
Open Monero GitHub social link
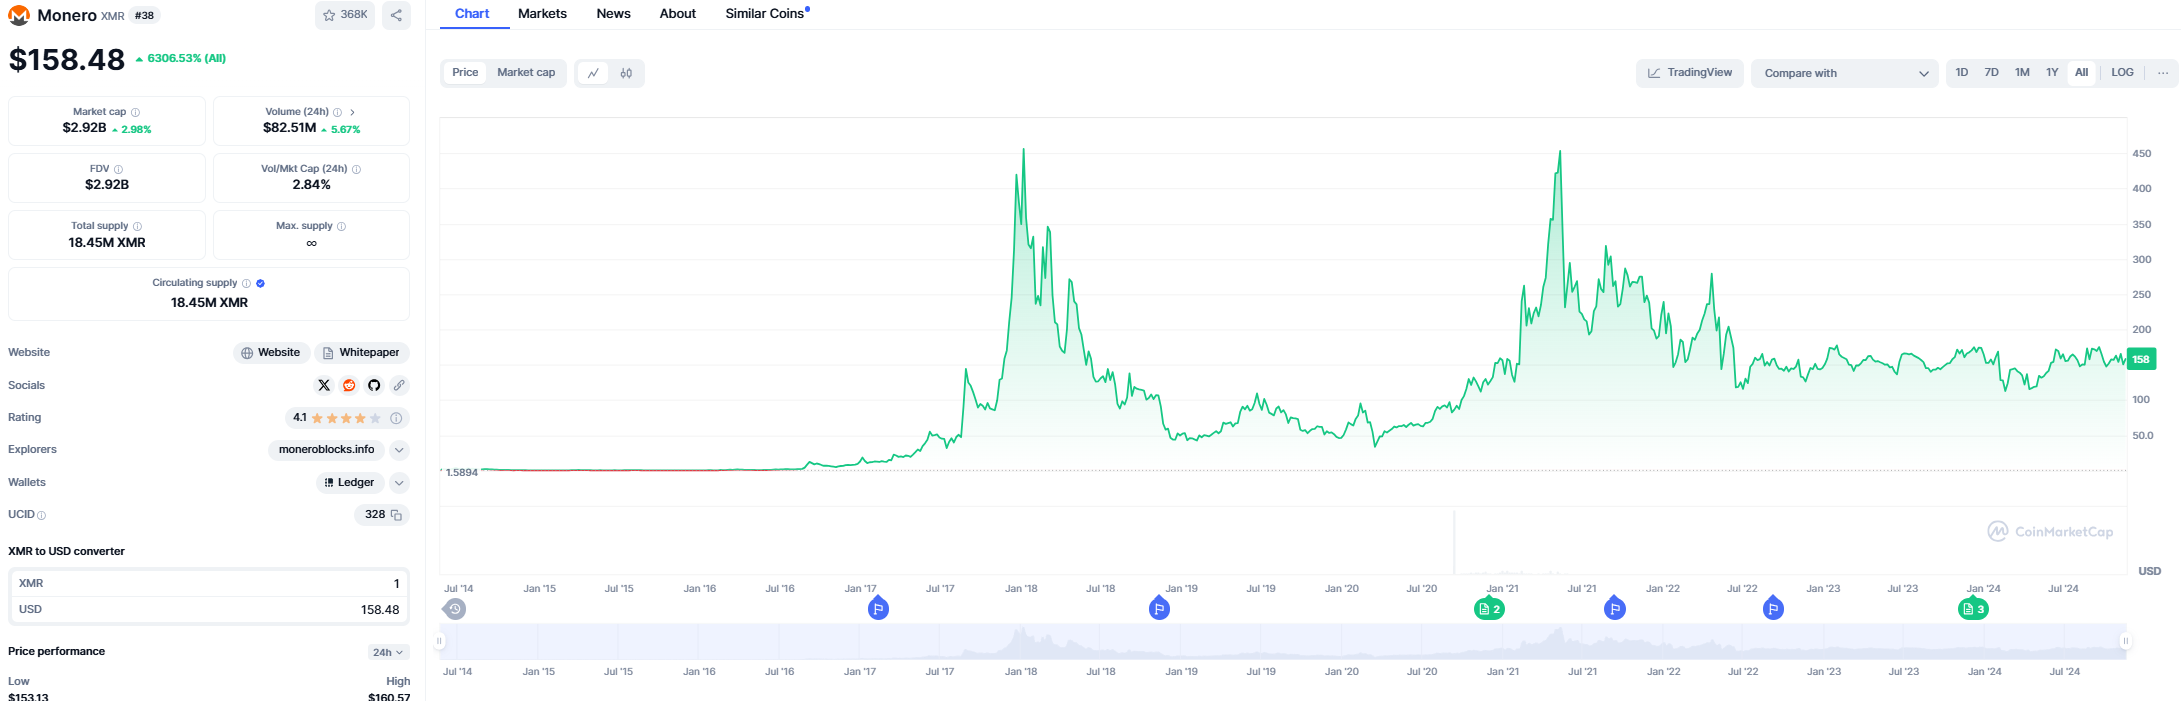pos(374,385)
